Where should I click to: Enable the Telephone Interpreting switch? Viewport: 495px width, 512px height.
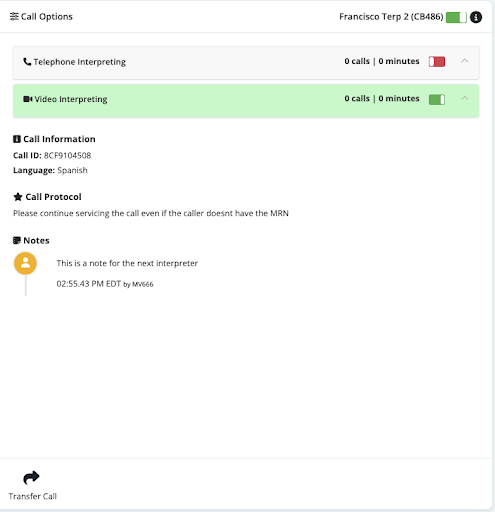coord(437,62)
